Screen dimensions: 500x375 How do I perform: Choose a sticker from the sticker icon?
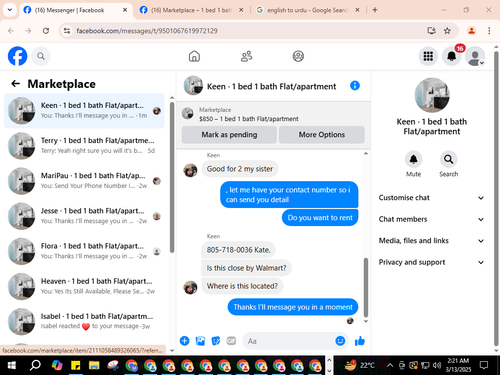[216, 341]
